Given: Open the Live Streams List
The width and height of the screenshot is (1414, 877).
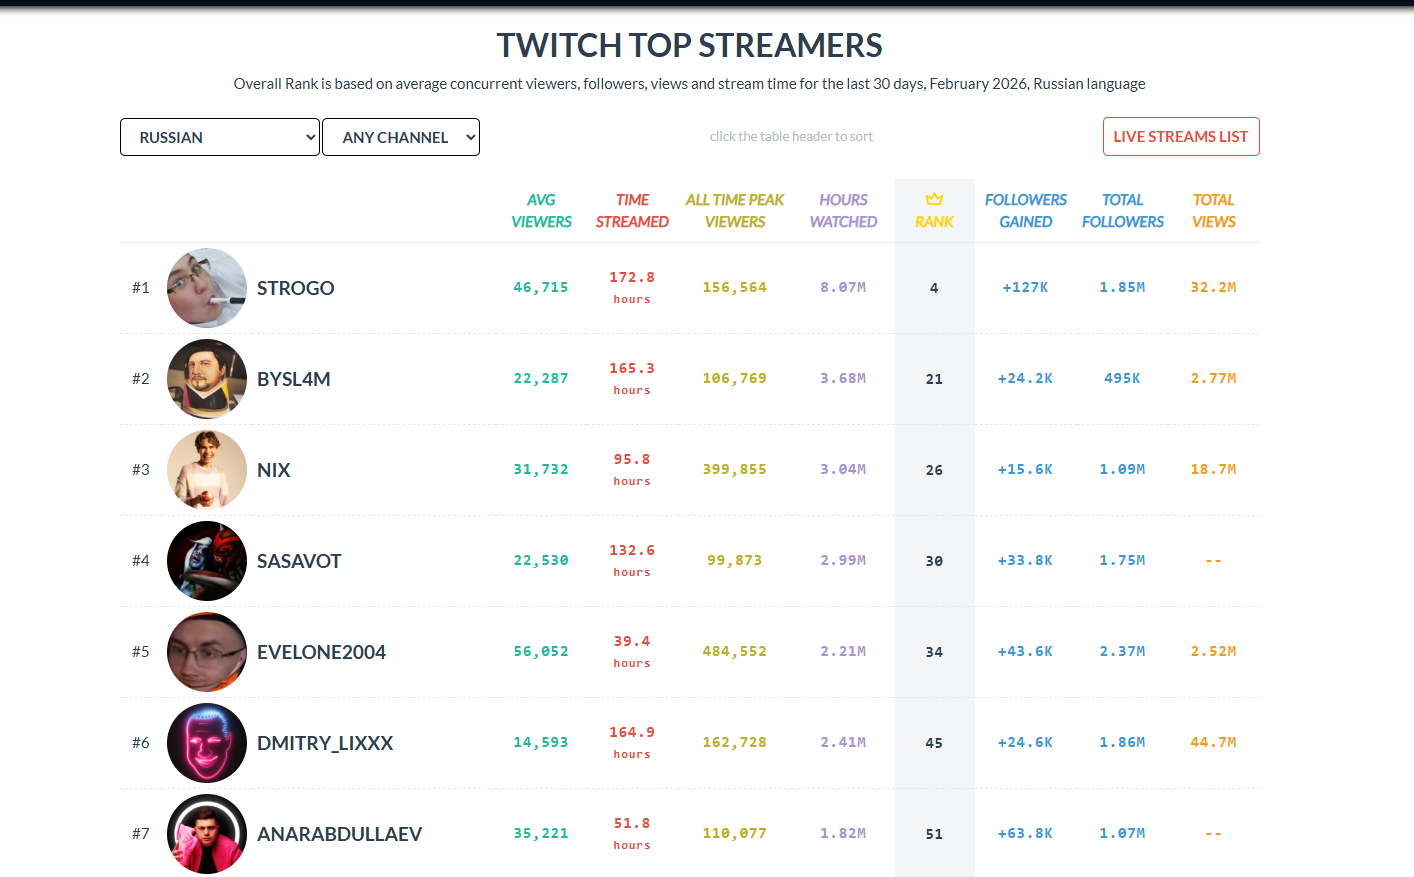Looking at the screenshot, I should coord(1180,137).
